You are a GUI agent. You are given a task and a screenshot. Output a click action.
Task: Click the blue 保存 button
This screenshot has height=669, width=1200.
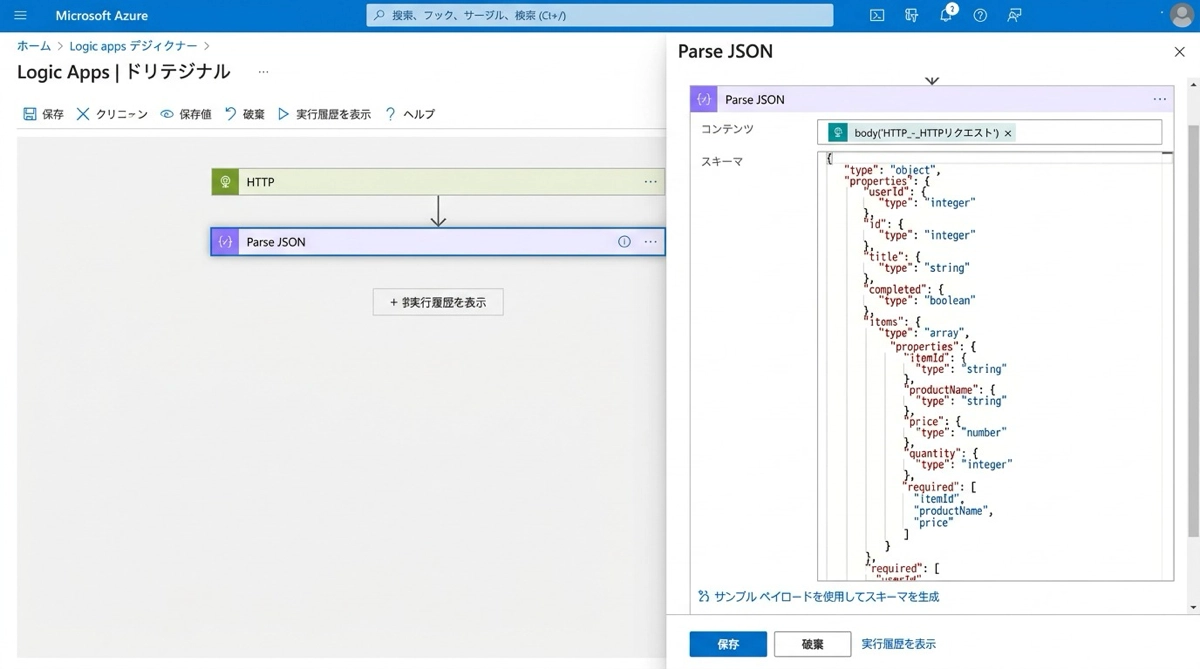tap(728, 644)
